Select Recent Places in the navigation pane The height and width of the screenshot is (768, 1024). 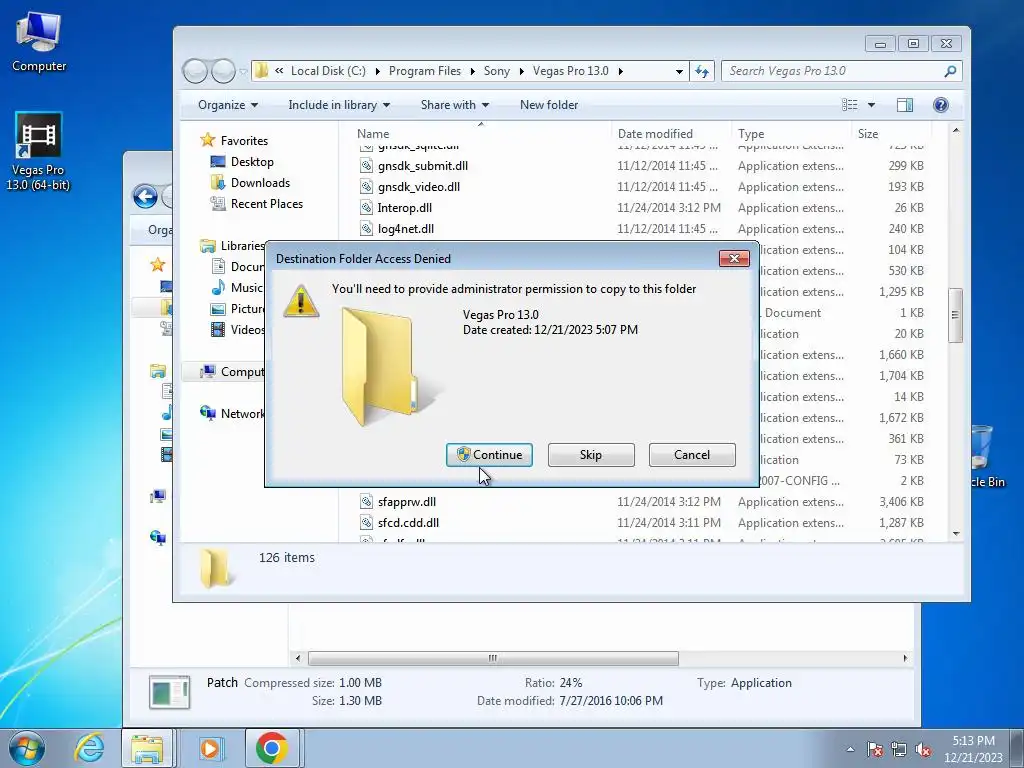click(x=266, y=203)
